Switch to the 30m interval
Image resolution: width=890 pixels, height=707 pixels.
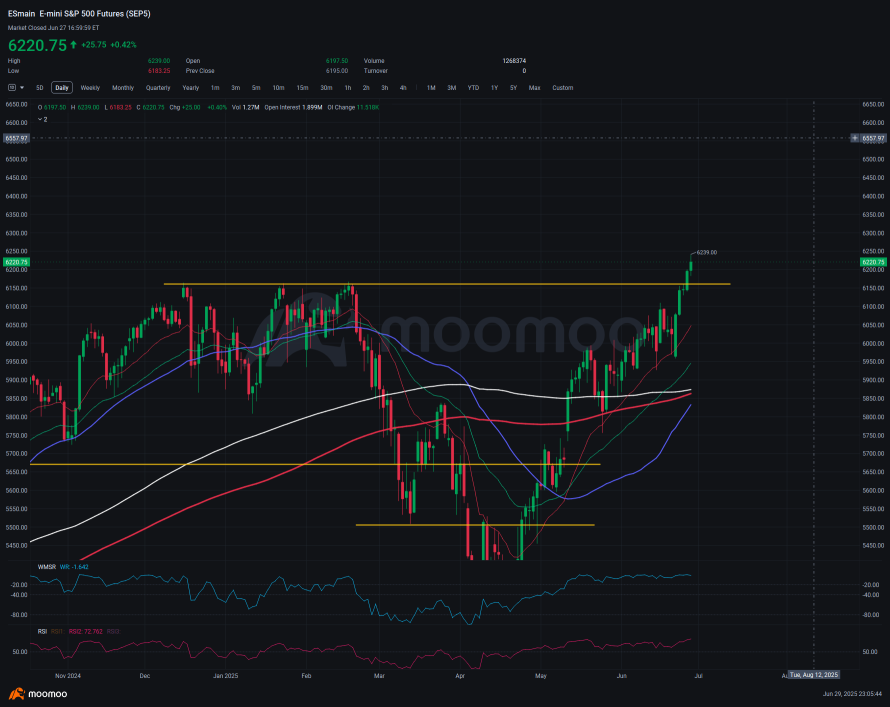click(x=326, y=87)
